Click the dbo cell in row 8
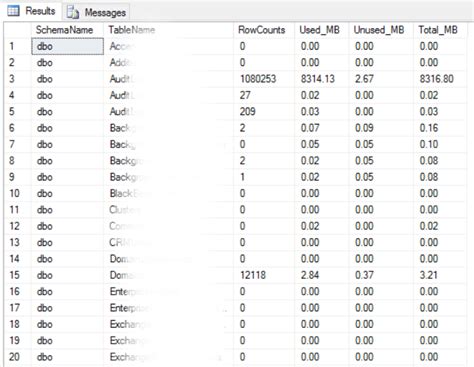The height and width of the screenshot is (367, 474). pos(67,160)
